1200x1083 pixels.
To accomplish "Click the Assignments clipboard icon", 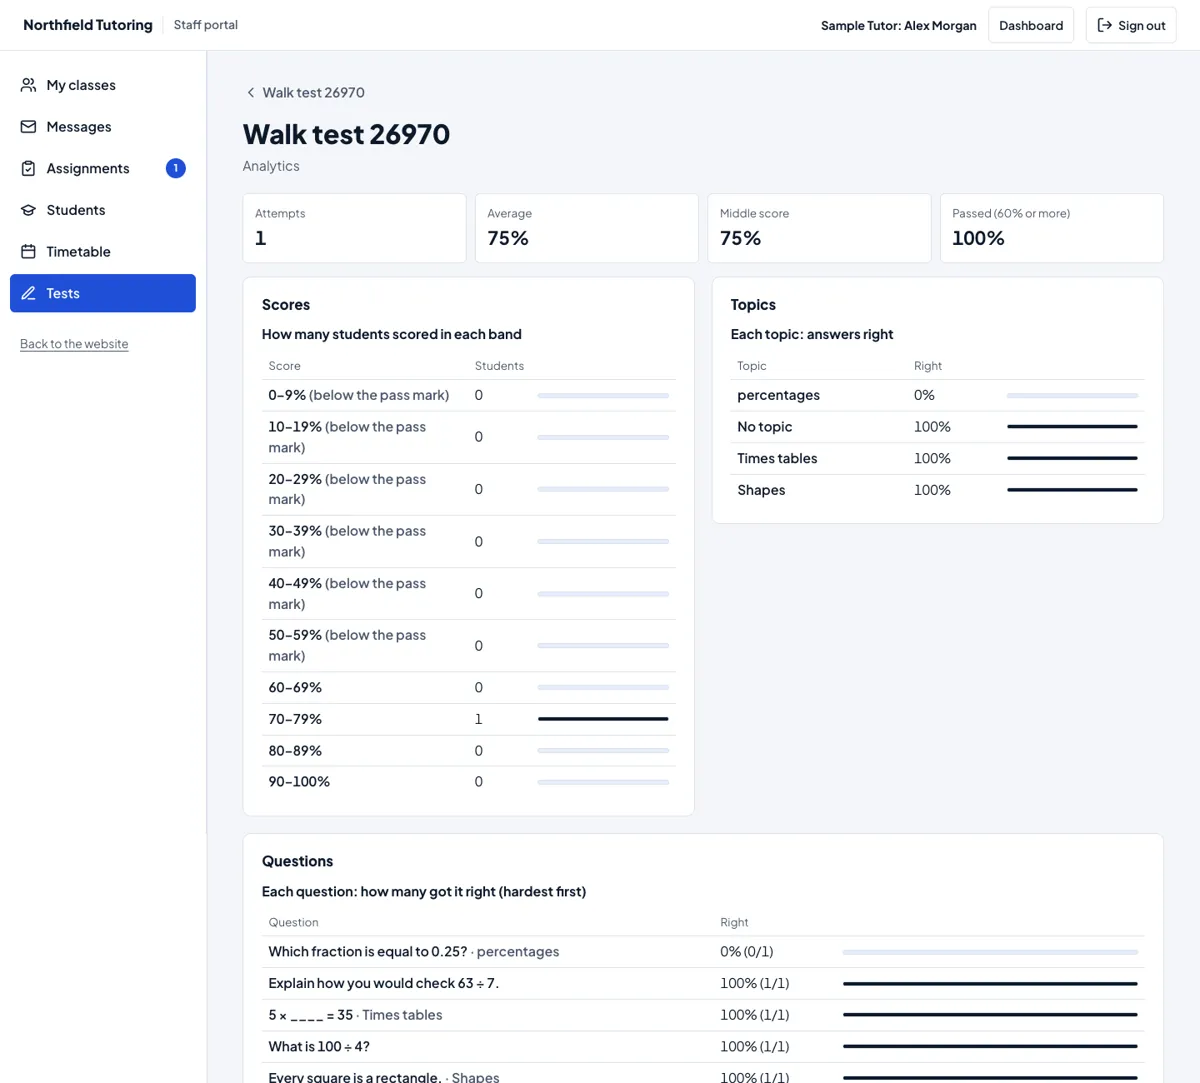I will [28, 168].
